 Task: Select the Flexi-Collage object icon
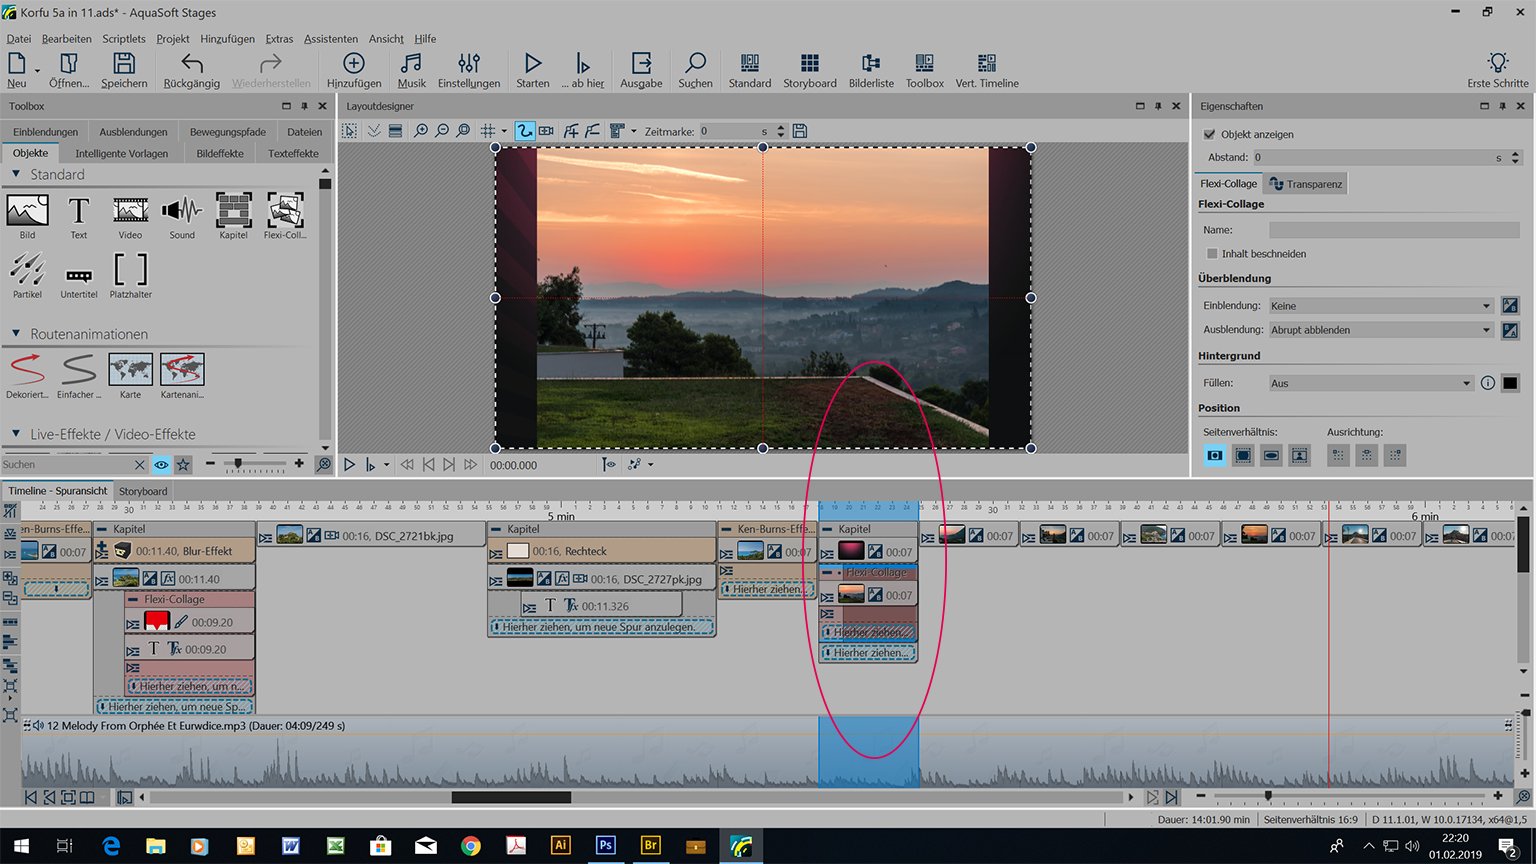[x=285, y=212]
